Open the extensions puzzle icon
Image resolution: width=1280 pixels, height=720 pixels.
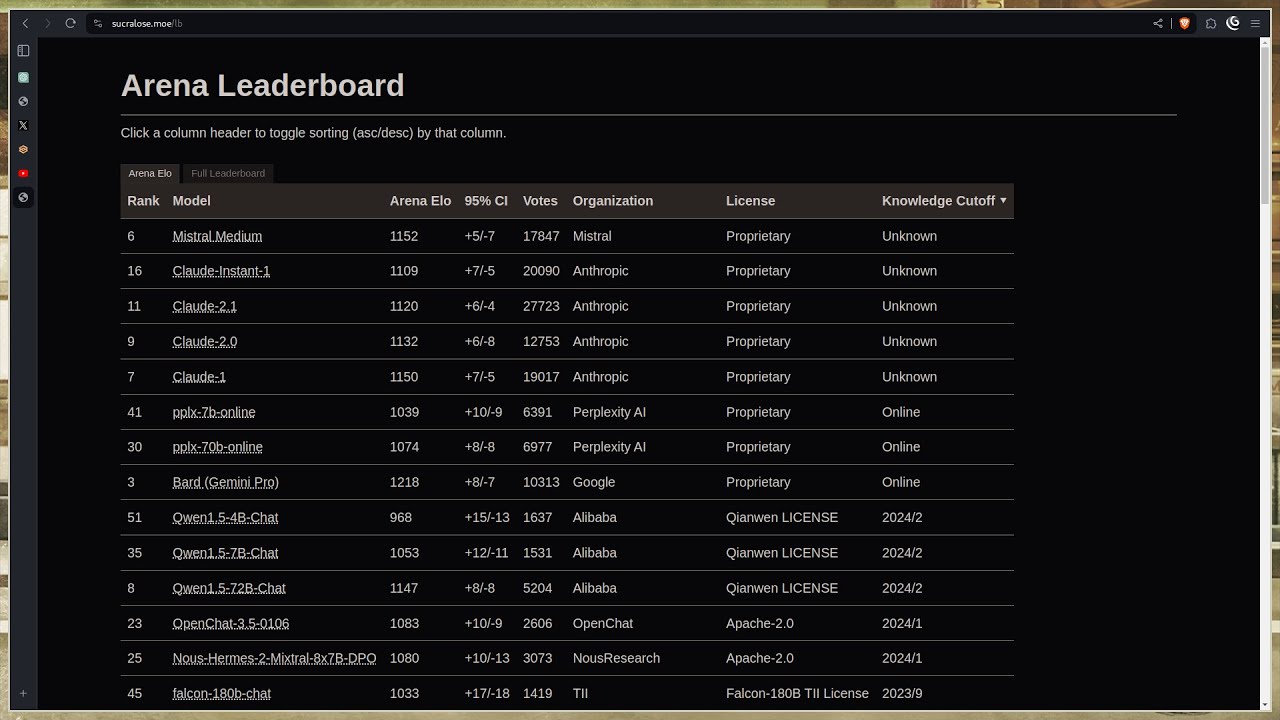1211,23
